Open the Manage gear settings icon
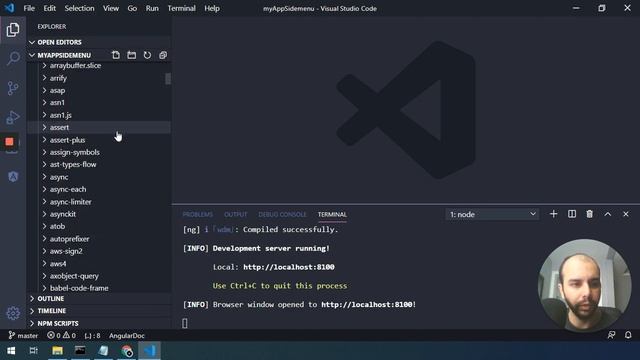This screenshot has height=360, width=640. pos(13,313)
